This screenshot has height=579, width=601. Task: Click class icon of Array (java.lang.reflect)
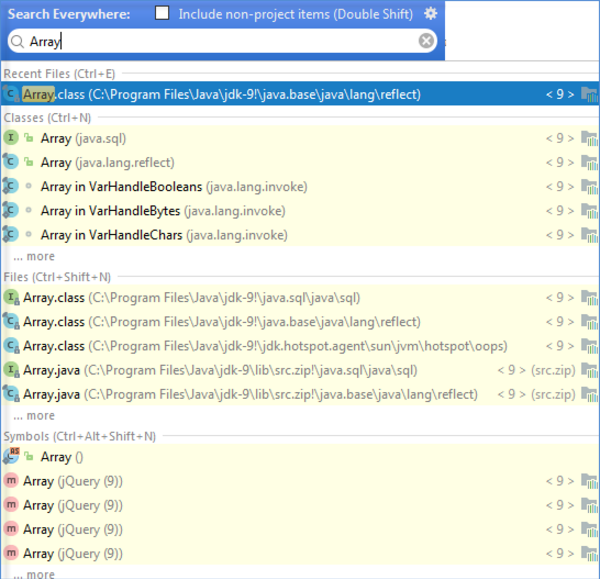(10, 161)
